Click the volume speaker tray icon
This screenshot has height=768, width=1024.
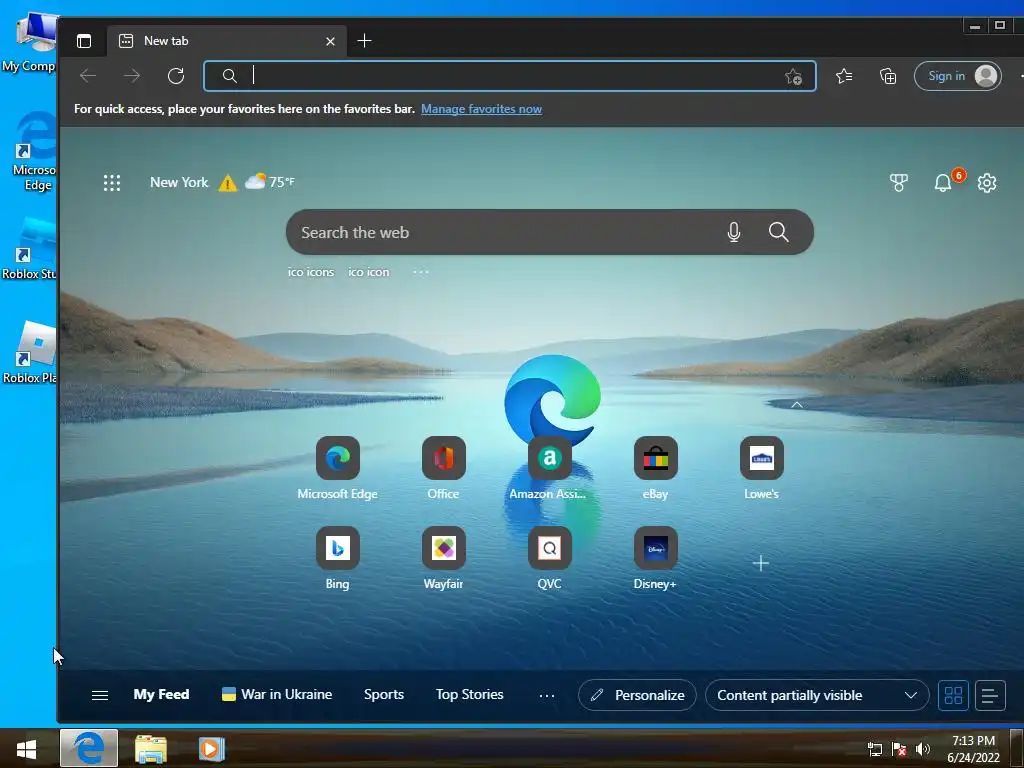[923, 749]
